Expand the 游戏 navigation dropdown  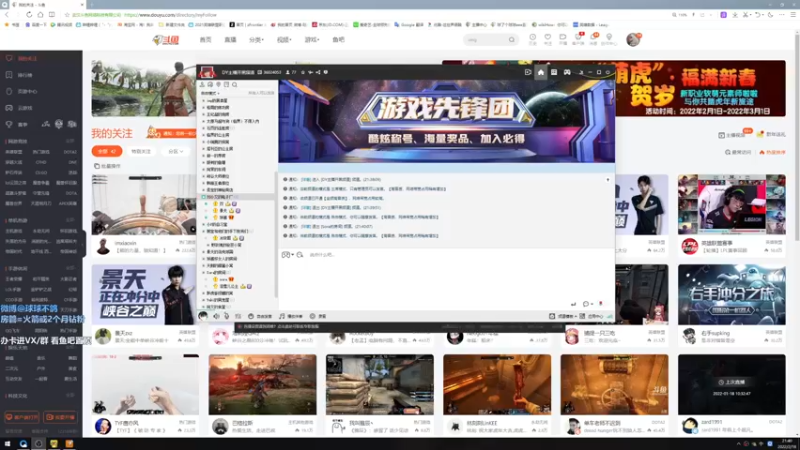click(x=312, y=40)
